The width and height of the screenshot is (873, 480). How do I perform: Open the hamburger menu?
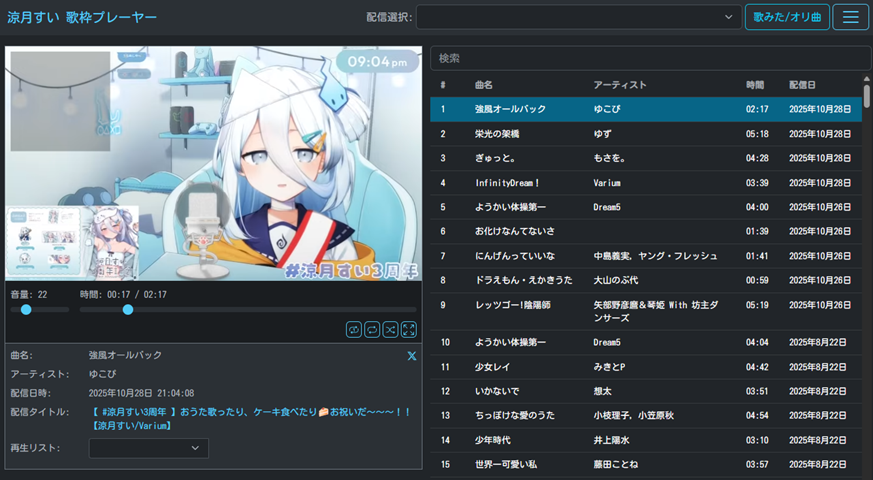(850, 17)
